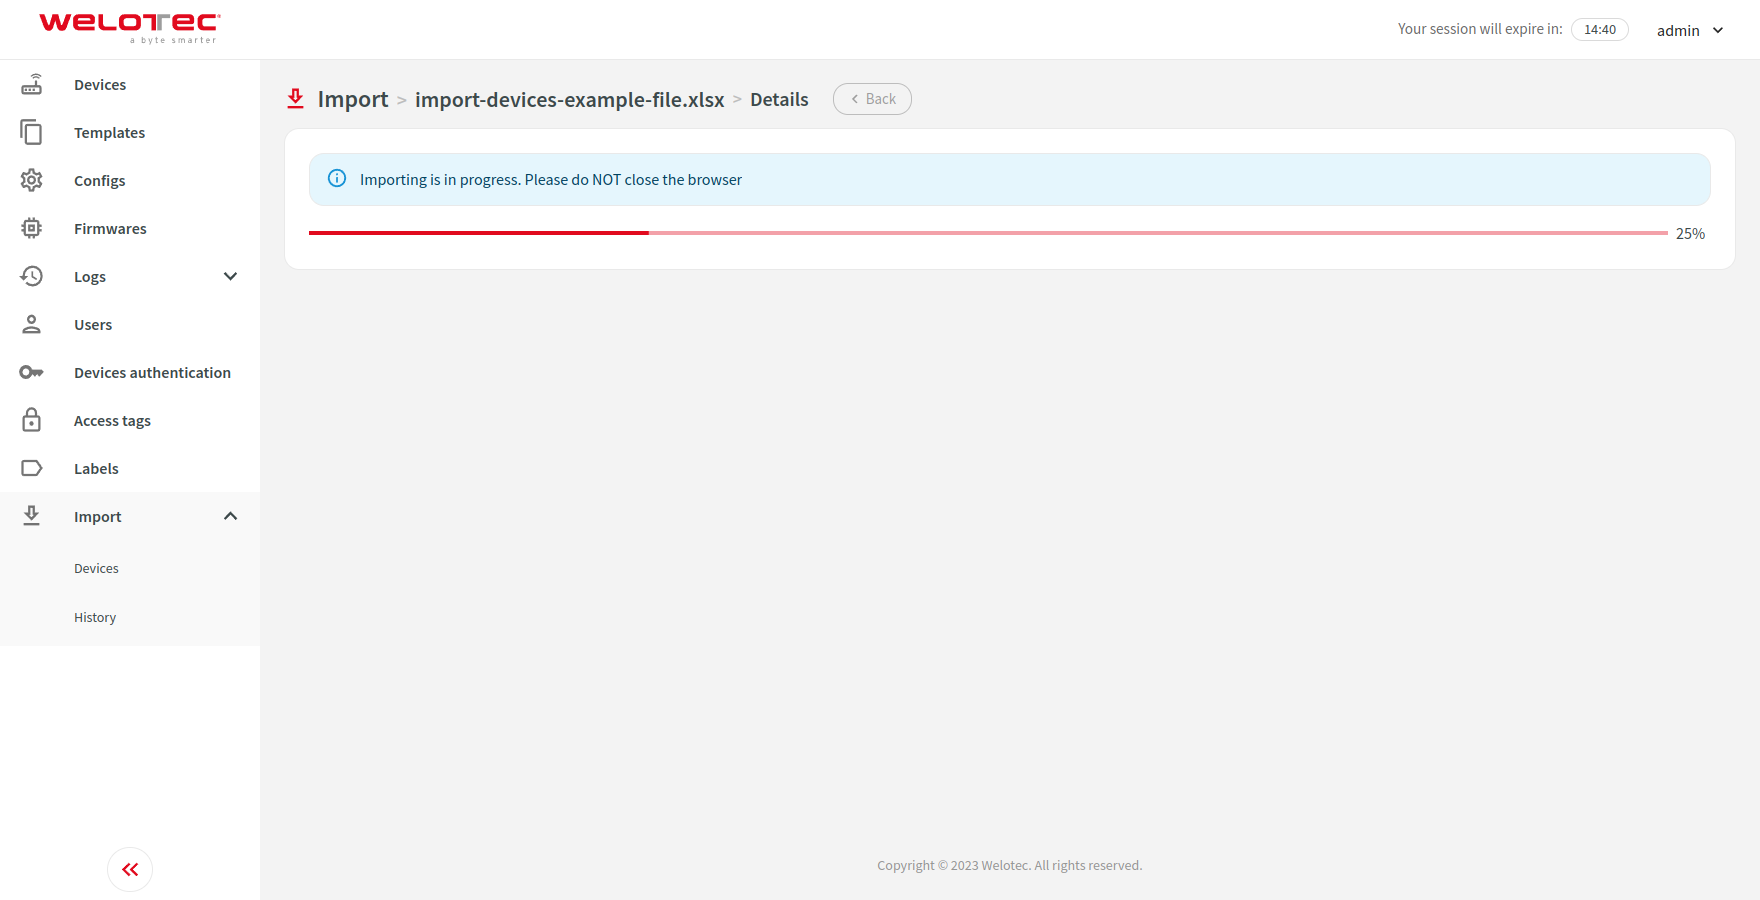This screenshot has width=1760, height=900.
Task: Click import-devices-example-file.xlsx breadcrumb
Action: (x=569, y=100)
